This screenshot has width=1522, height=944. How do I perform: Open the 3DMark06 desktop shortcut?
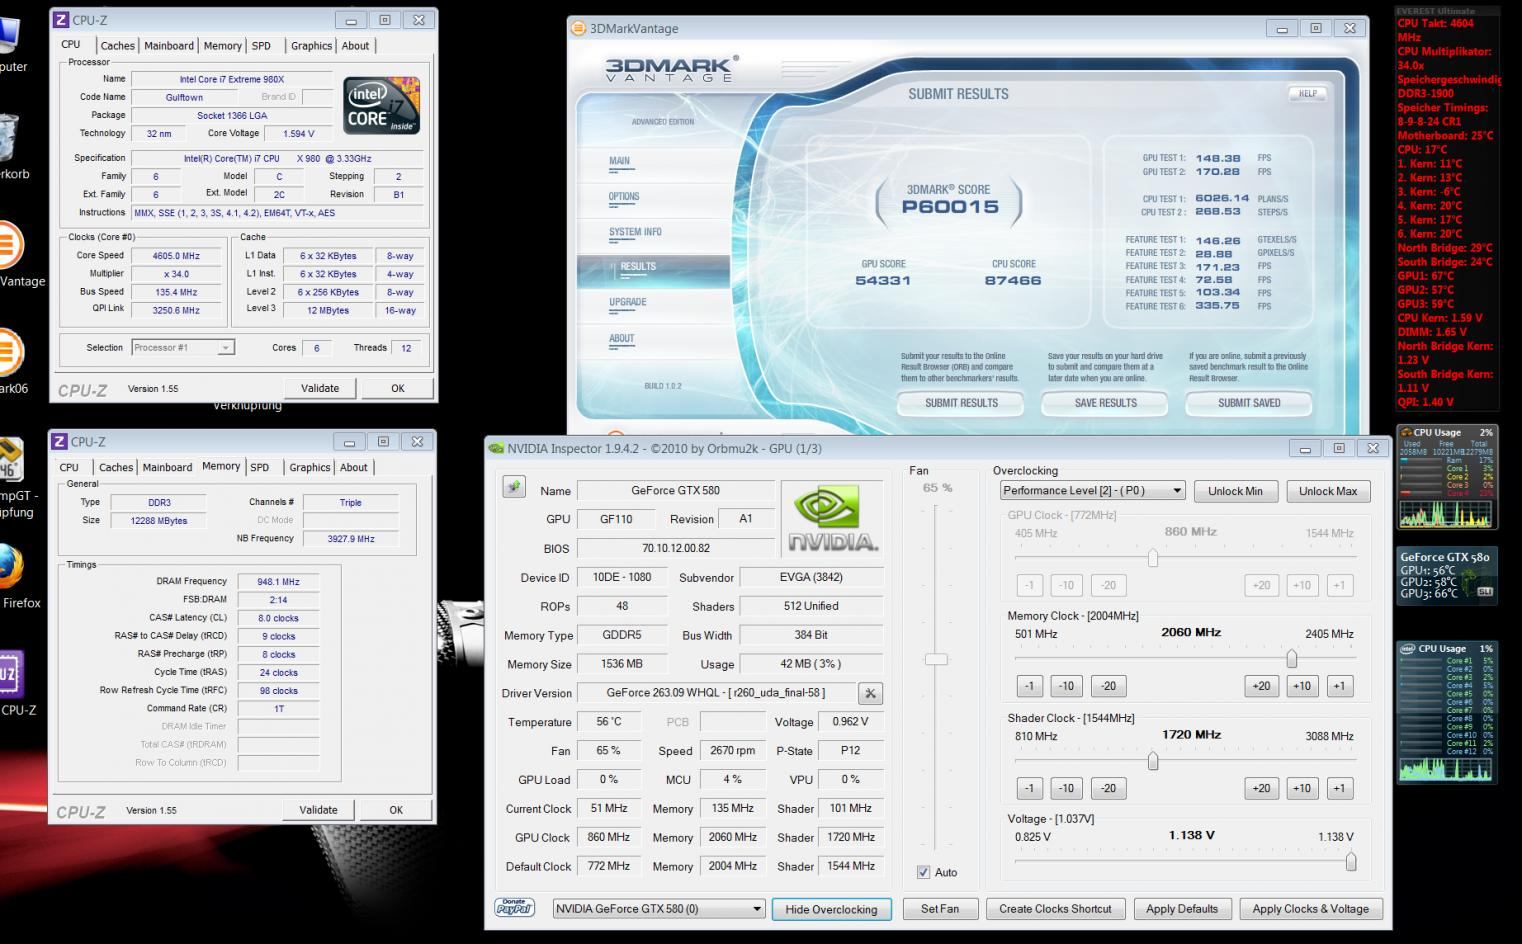pos(10,353)
